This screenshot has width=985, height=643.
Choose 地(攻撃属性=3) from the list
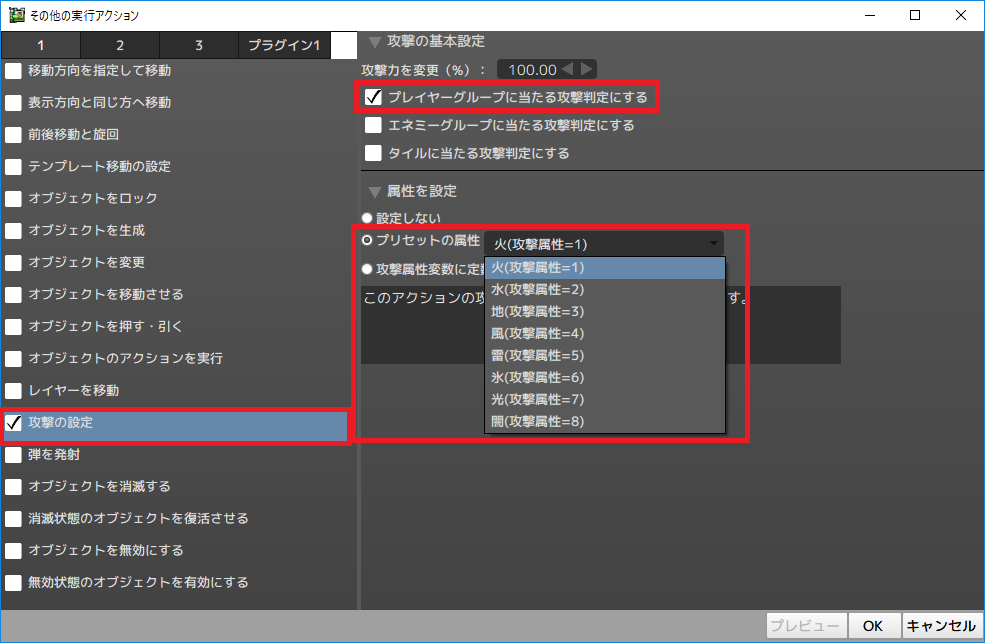pos(605,311)
